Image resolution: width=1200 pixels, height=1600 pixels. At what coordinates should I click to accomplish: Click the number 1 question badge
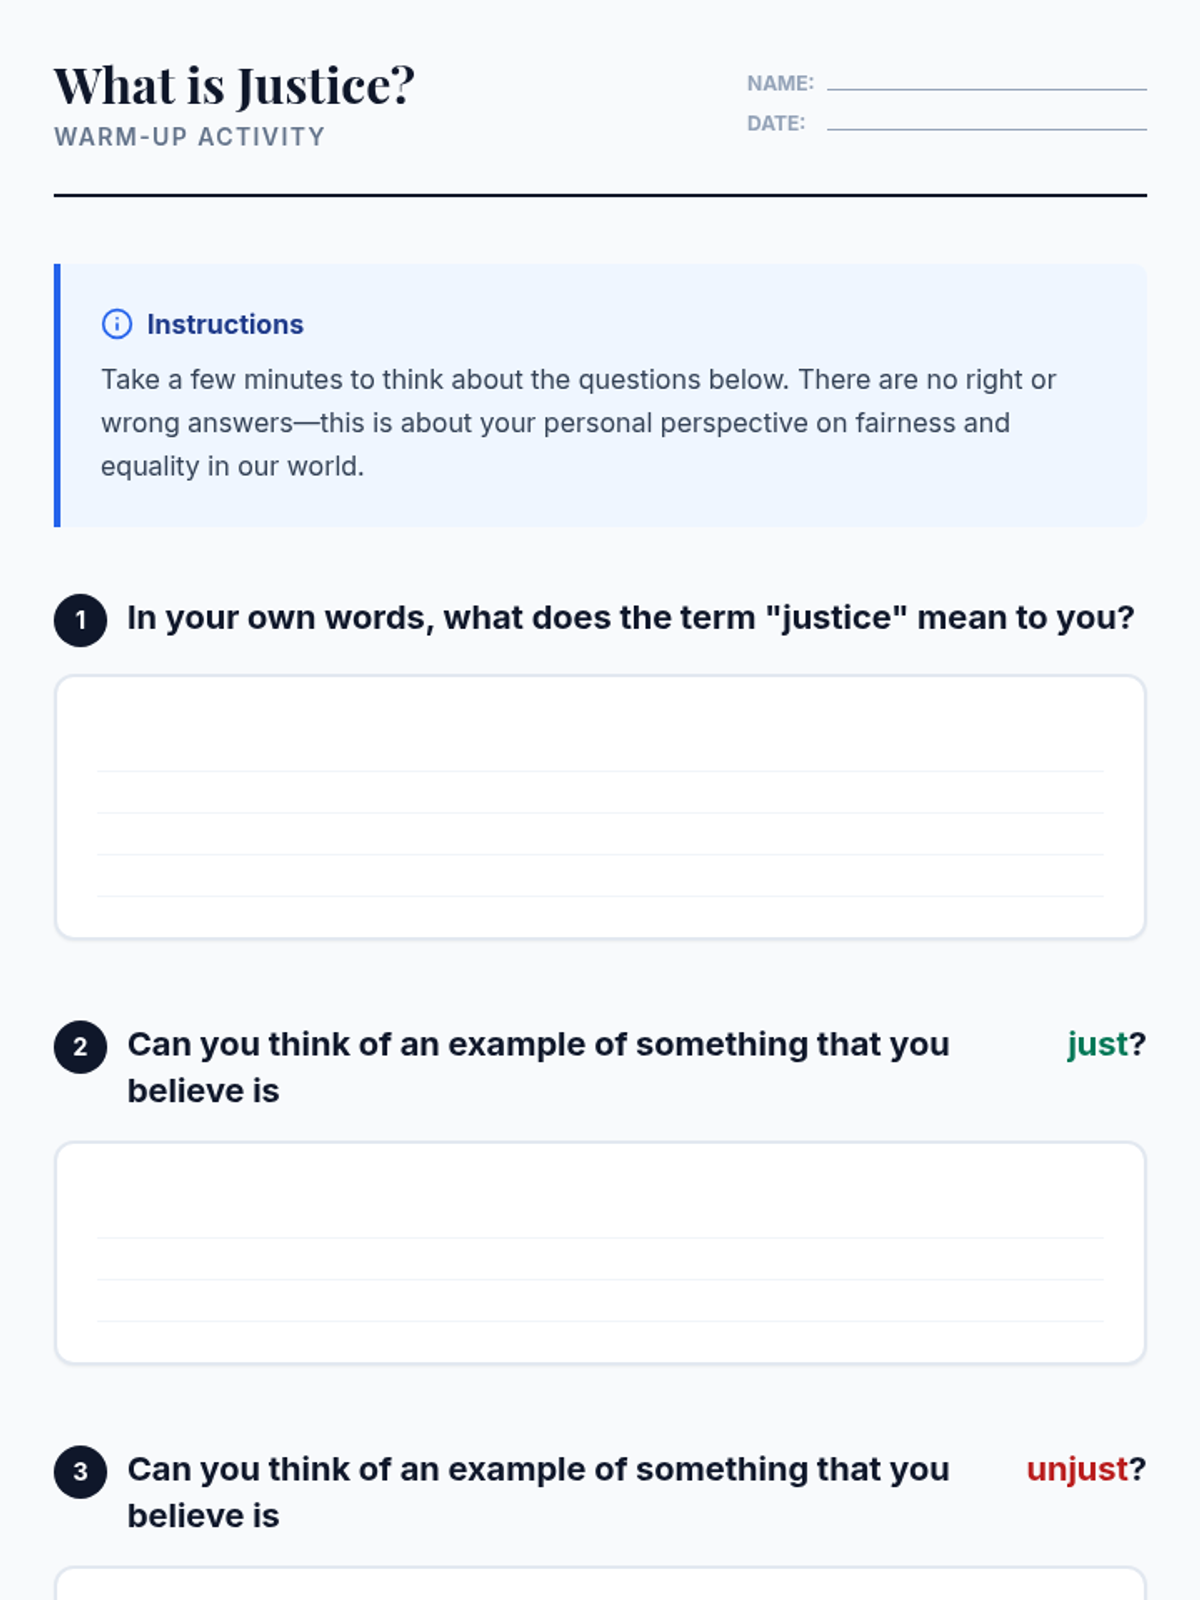click(x=80, y=620)
